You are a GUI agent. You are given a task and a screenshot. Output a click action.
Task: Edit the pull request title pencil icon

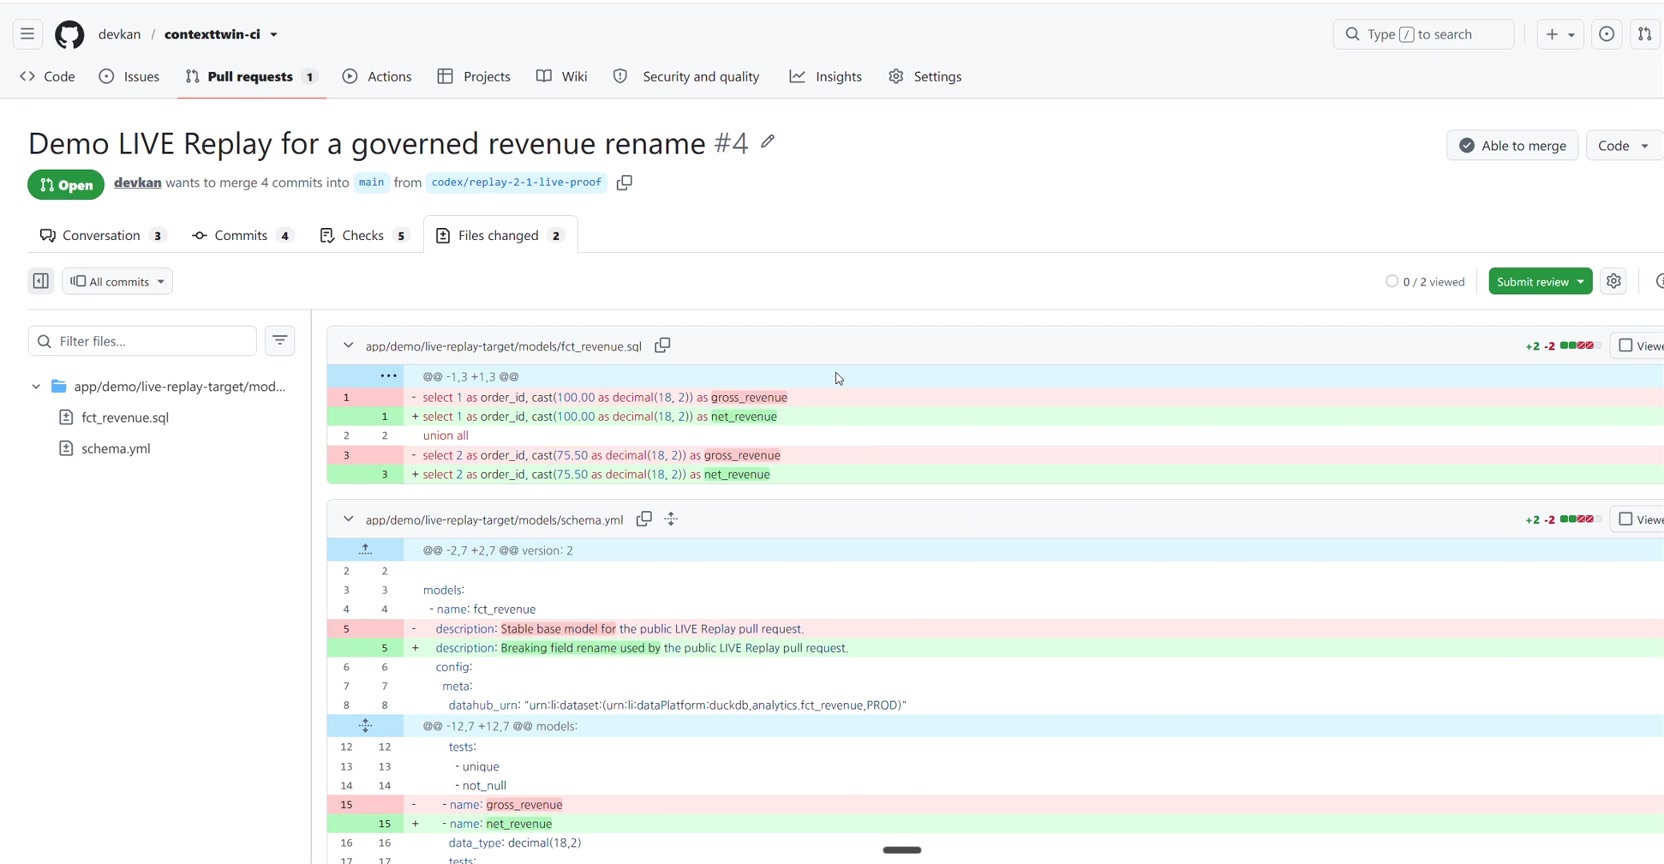(x=768, y=142)
